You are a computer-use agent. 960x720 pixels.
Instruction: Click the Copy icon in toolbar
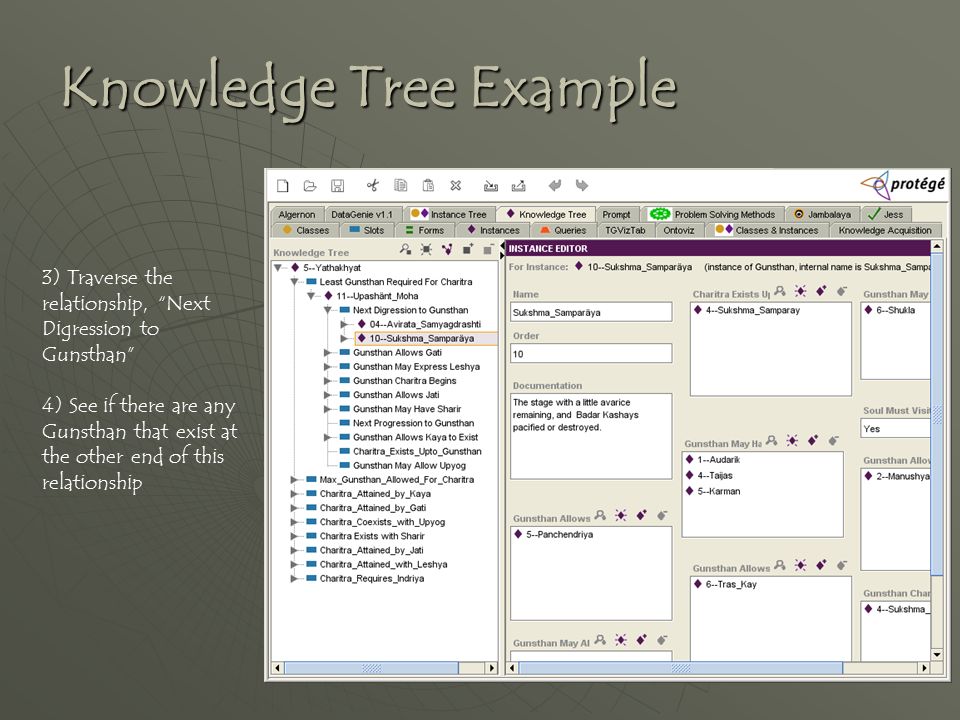pyautogui.click(x=400, y=185)
